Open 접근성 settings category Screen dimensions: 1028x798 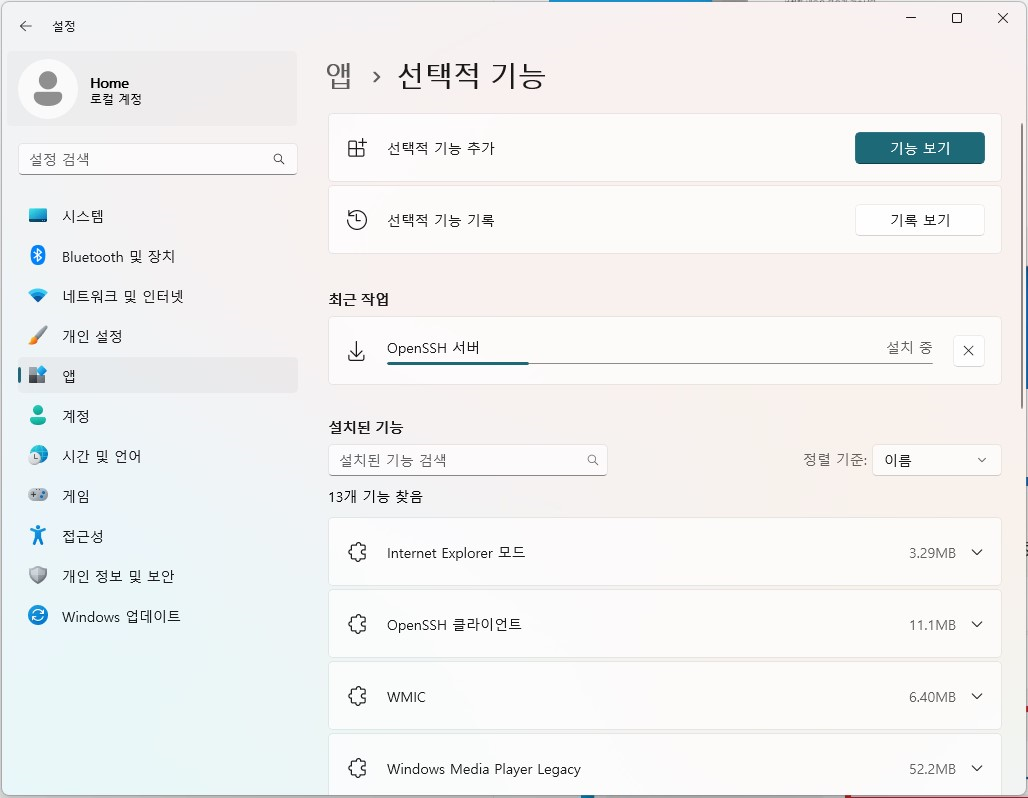point(158,535)
